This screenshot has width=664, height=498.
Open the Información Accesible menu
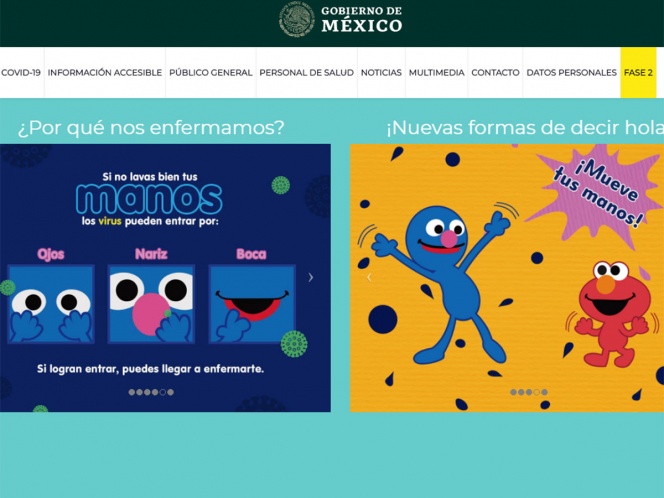pyautogui.click(x=105, y=72)
